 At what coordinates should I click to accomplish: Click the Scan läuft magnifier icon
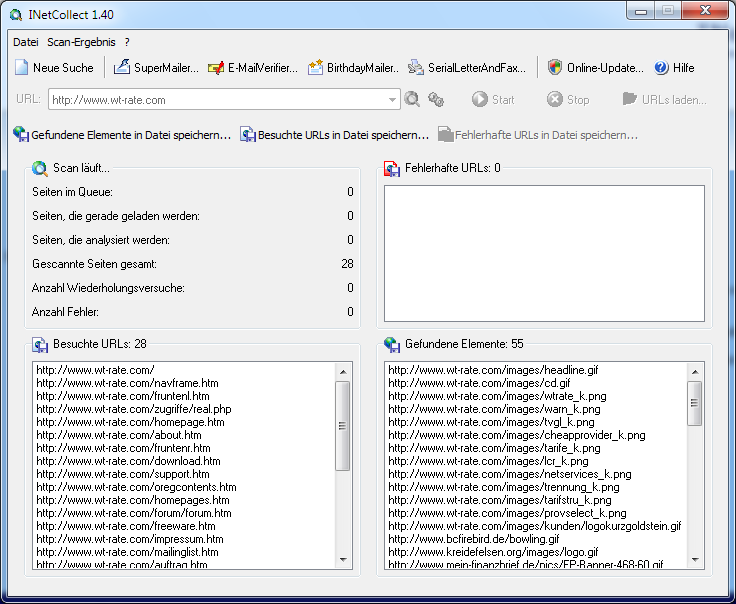(x=40, y=168)
